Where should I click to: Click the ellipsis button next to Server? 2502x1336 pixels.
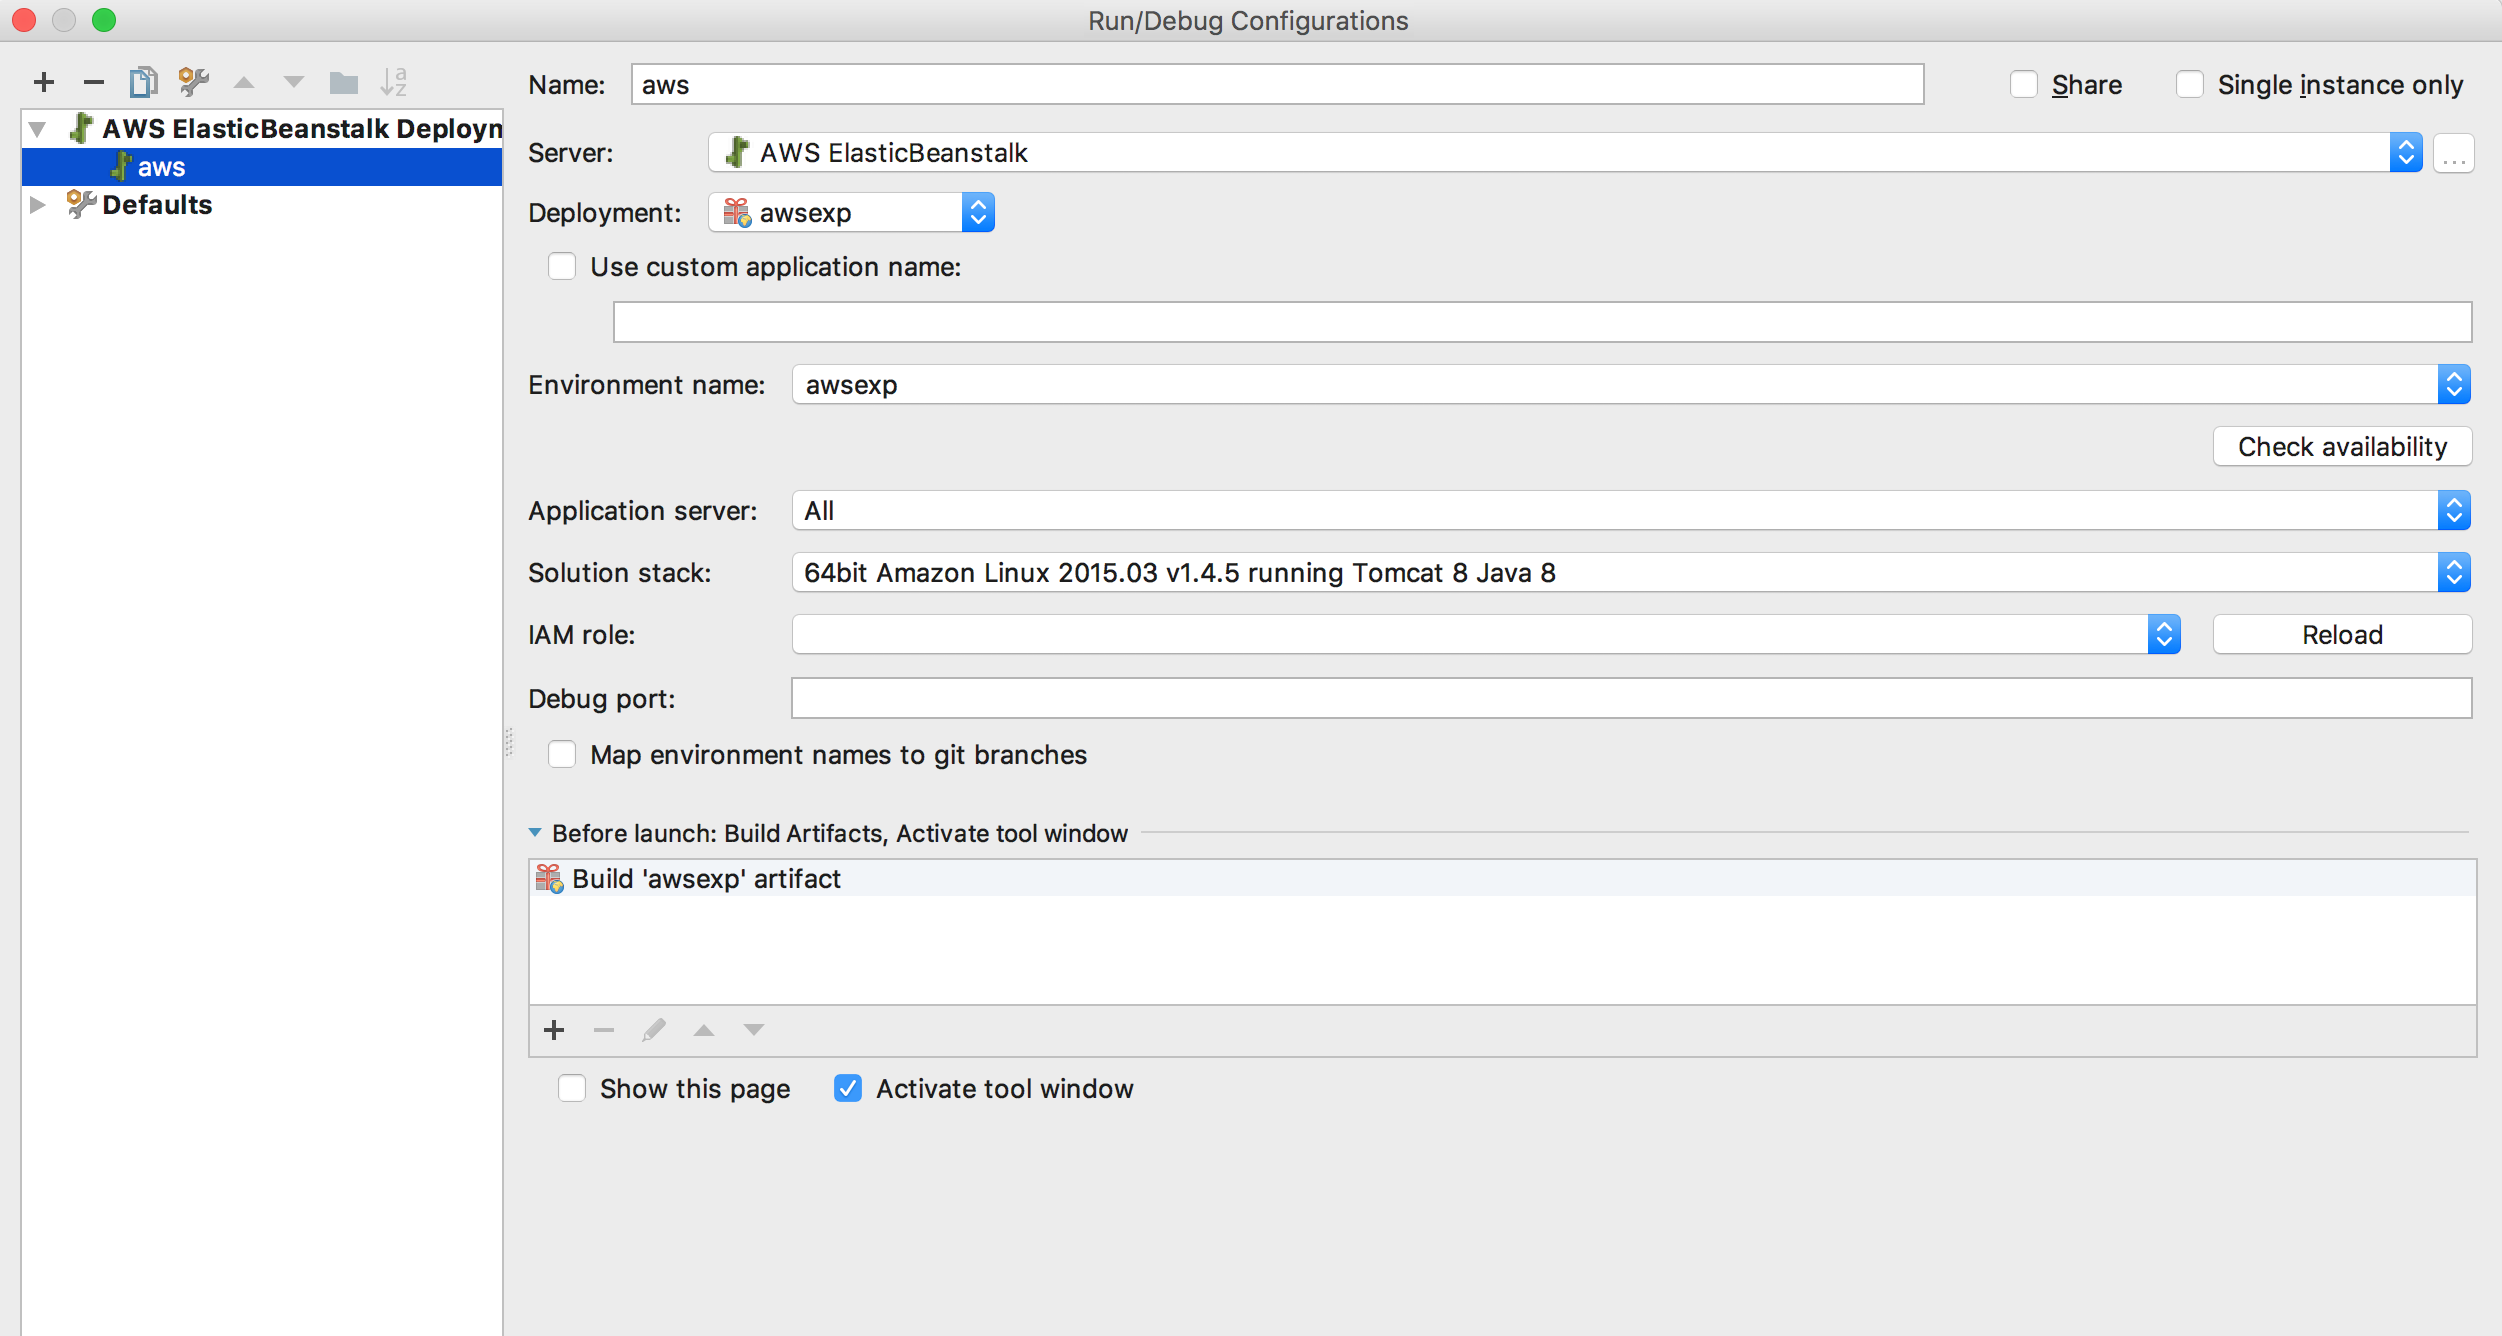(2454, 153)
